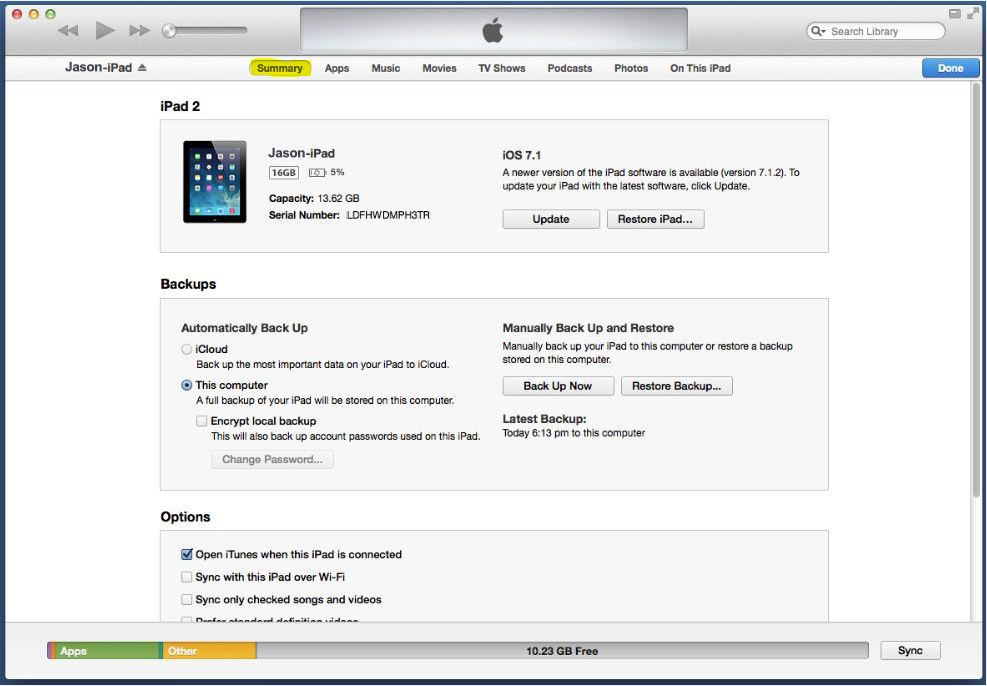987x686 pixels.
Task: Click the Sync button
Action: [910, 651]
